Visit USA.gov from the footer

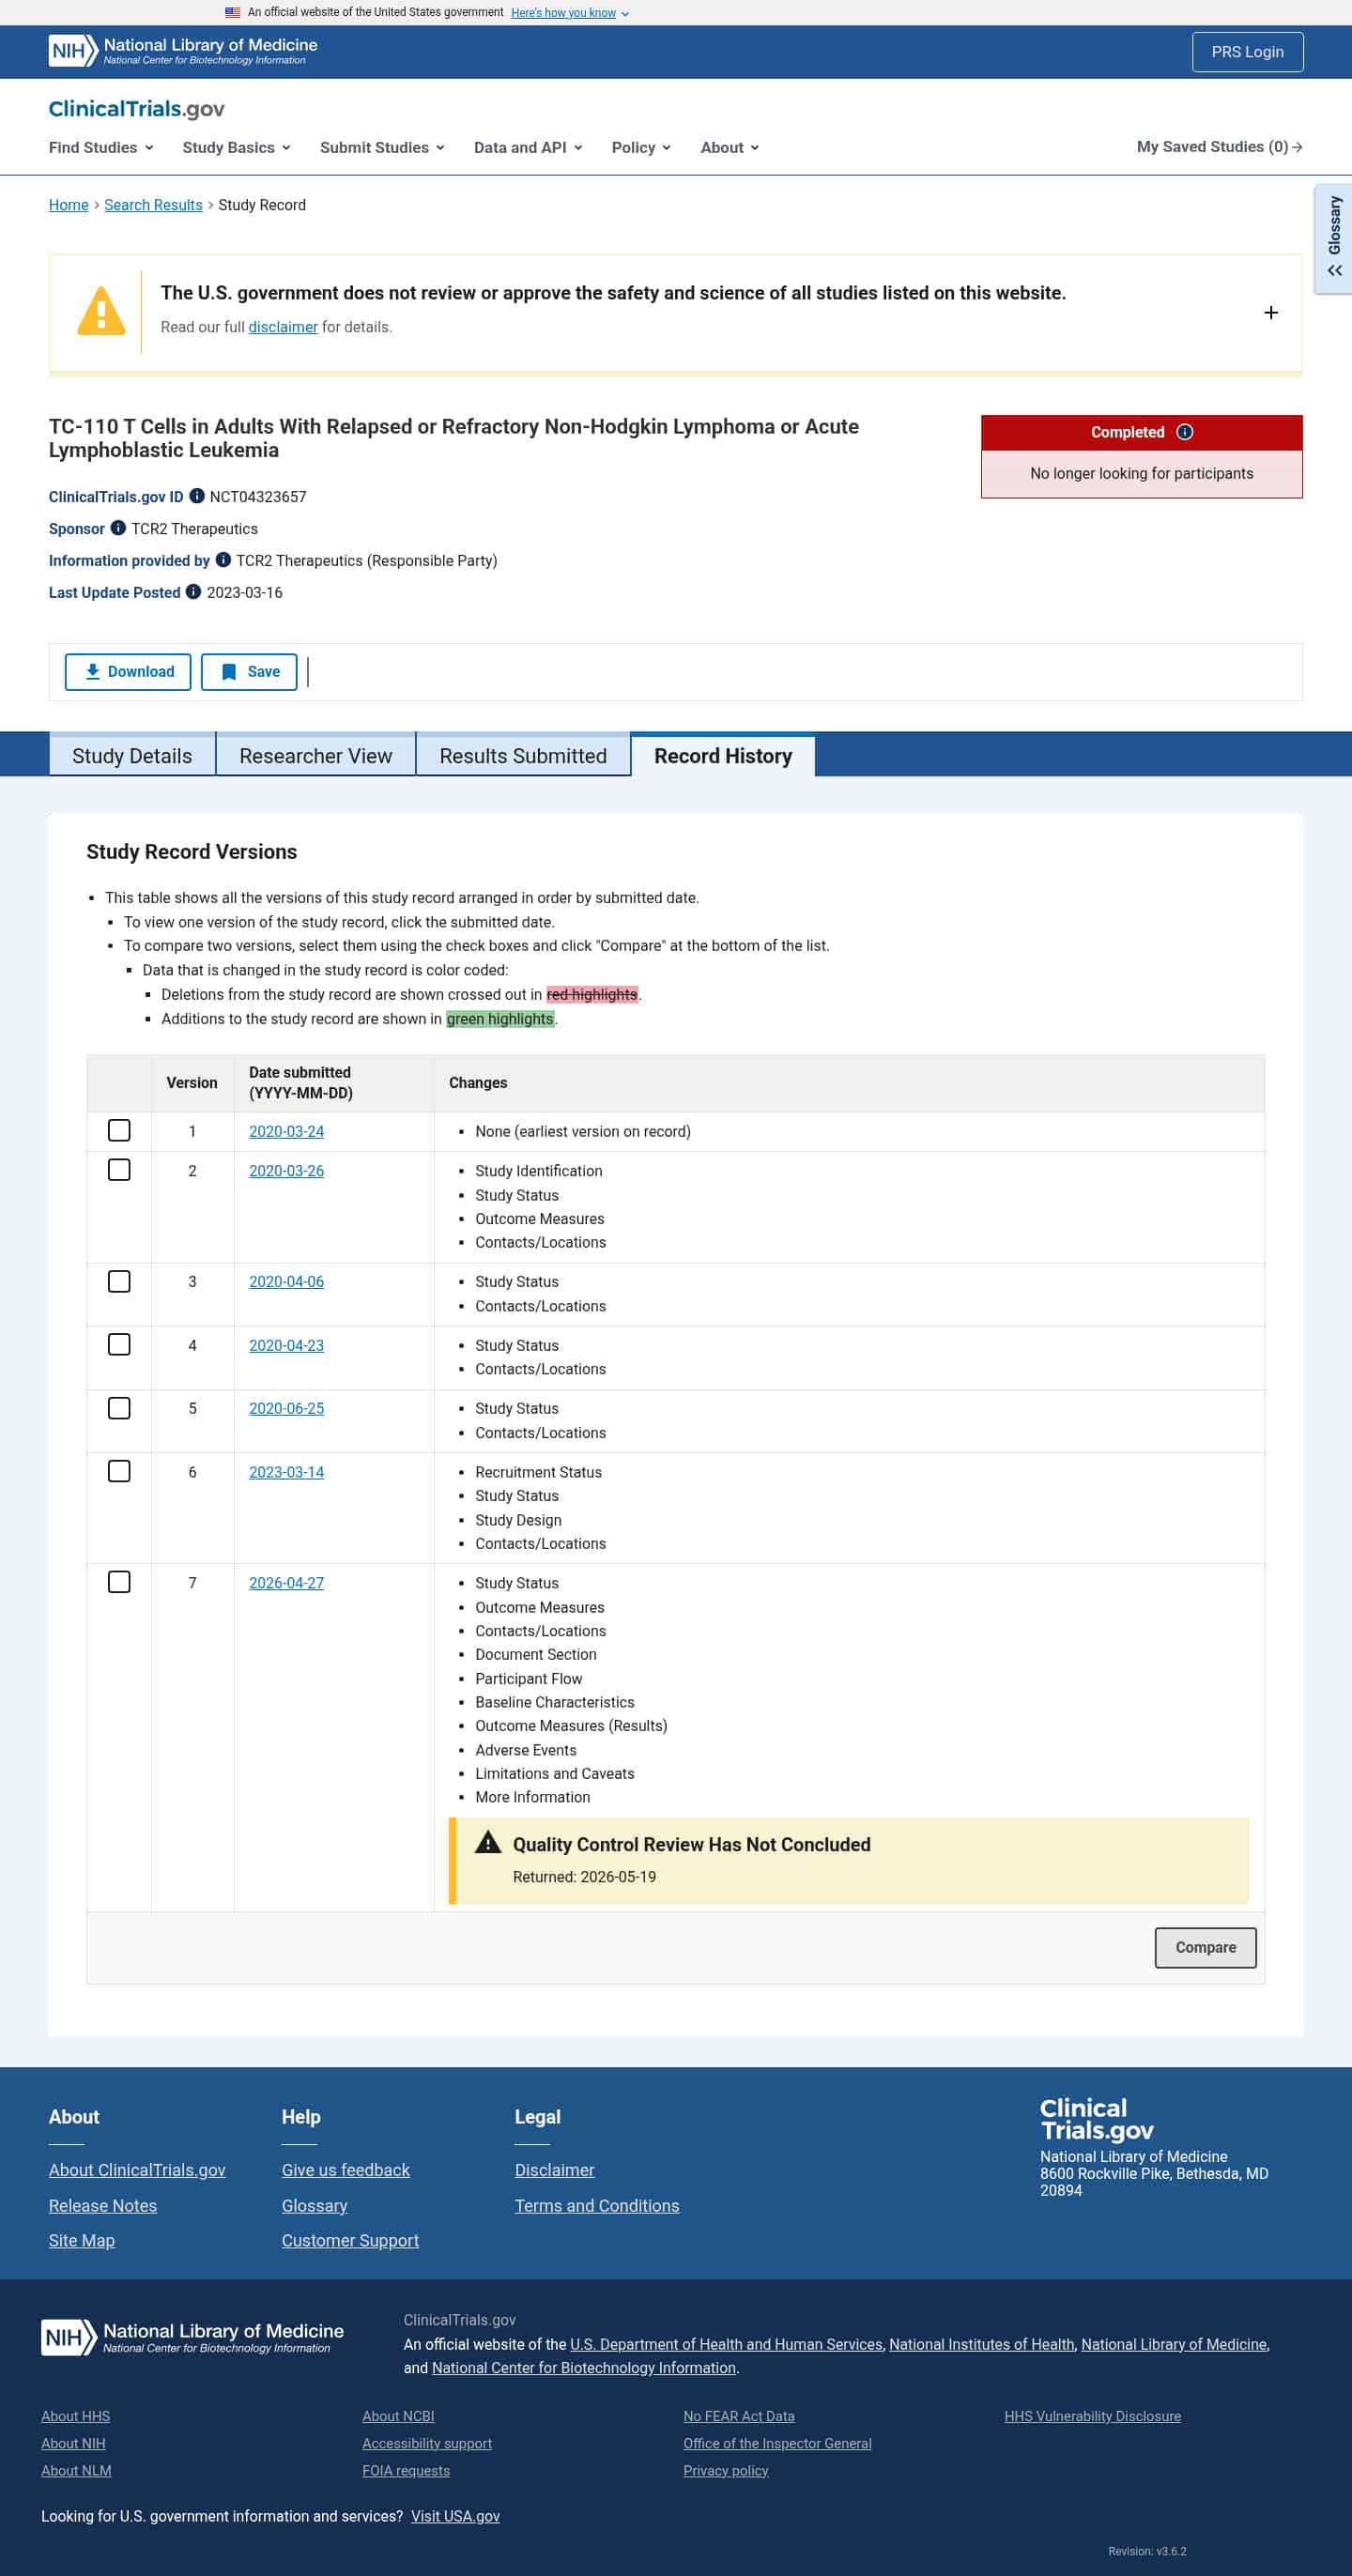[455, 2516]
